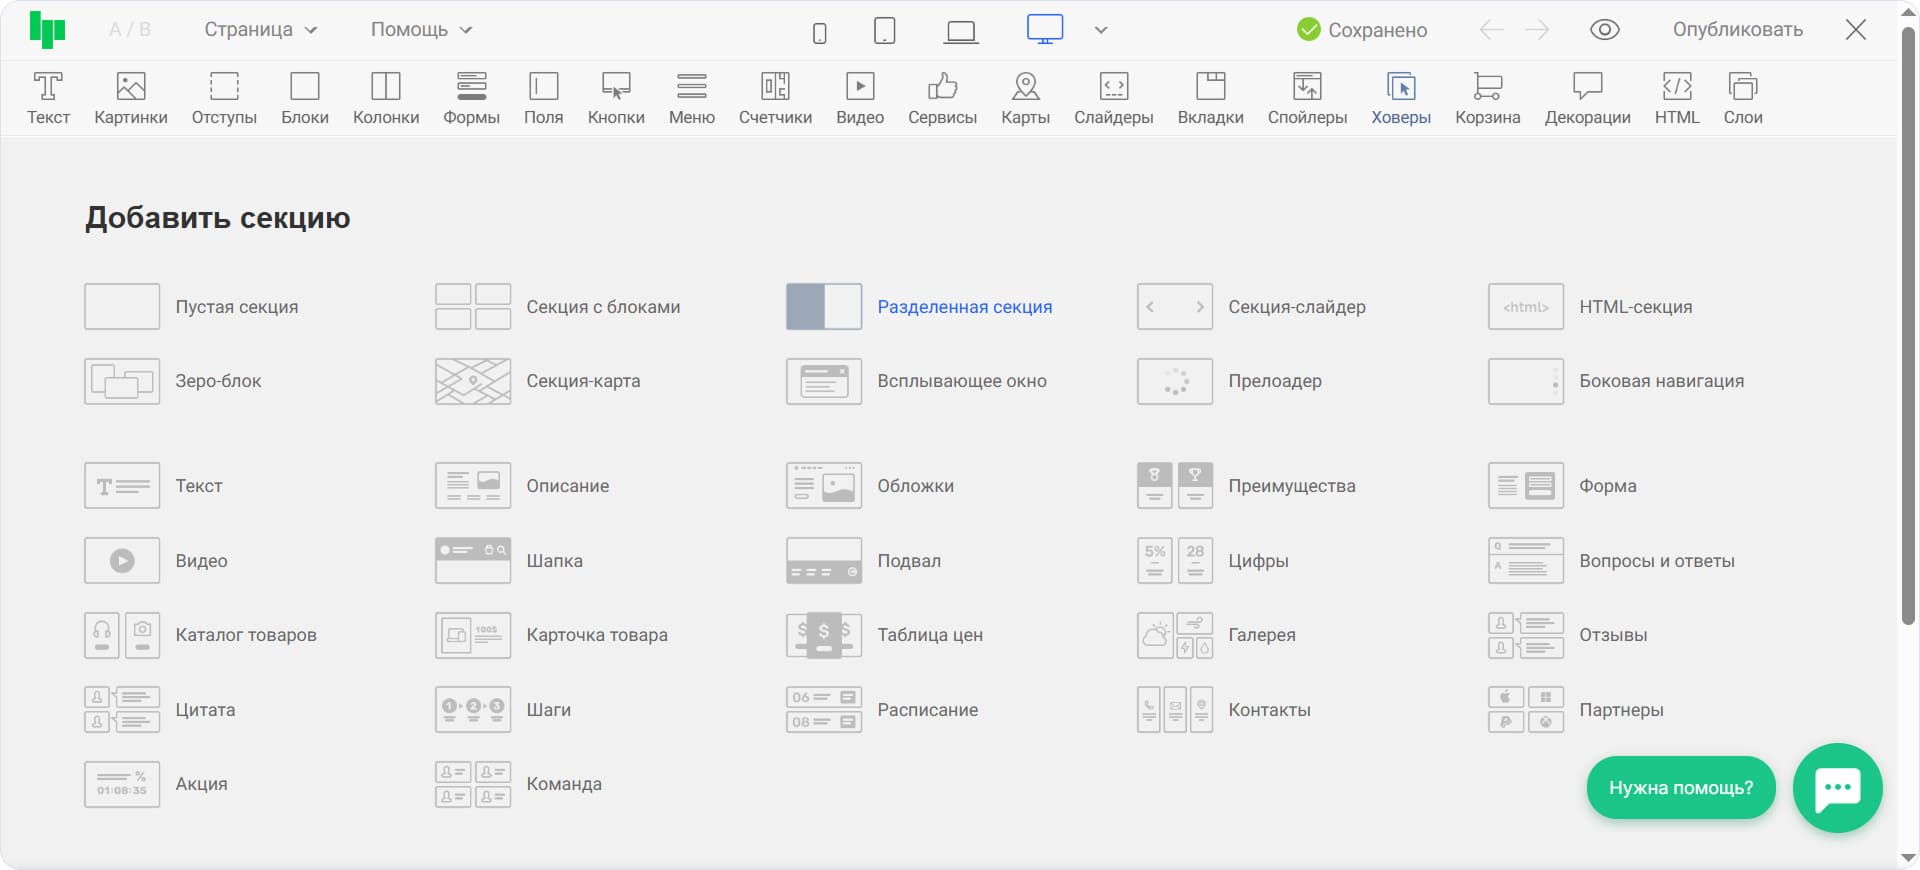The width and height of the screenshot is (1920, 870).
Task: Open the Помощь dropdown menu
Action: tap(421, 30)
